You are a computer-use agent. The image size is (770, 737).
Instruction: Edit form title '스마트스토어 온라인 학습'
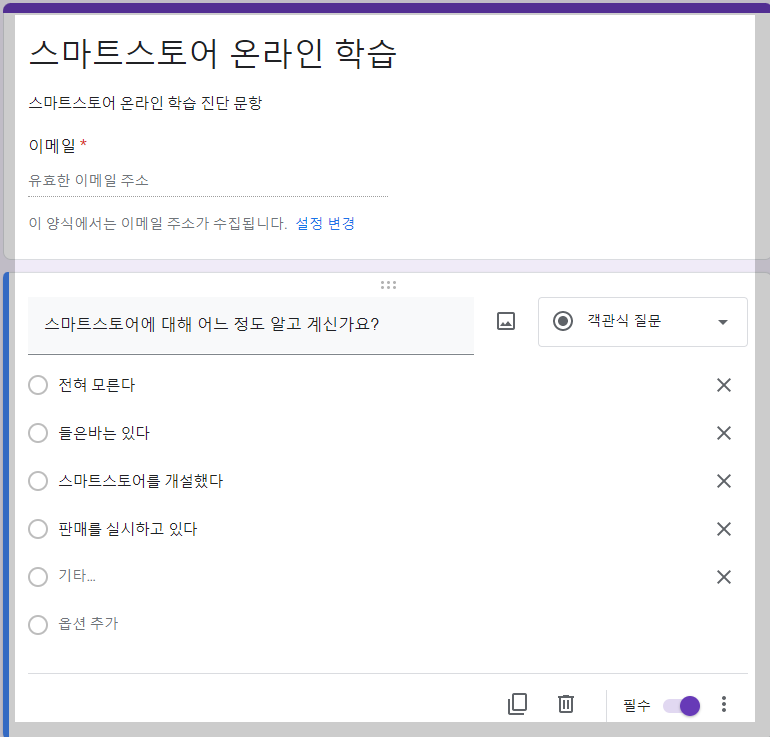click(213, 53)
